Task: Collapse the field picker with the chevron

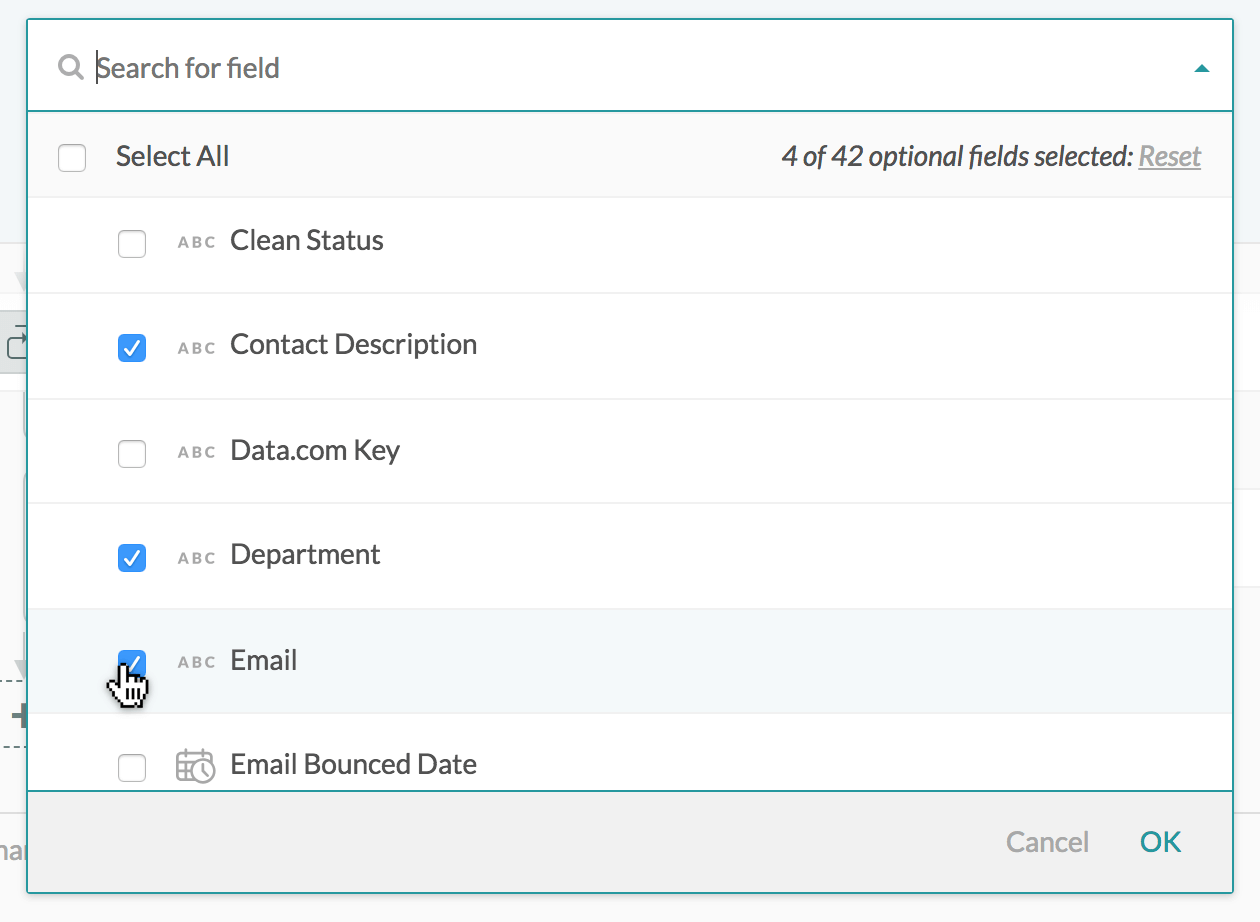Action: point(1203,67)
